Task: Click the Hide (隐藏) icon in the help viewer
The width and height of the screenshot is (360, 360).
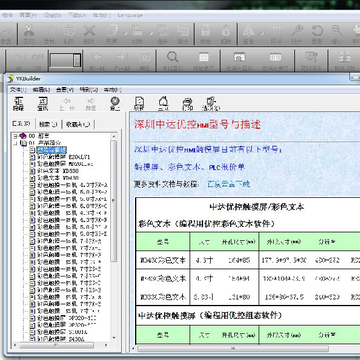Action: coord(18,101)
